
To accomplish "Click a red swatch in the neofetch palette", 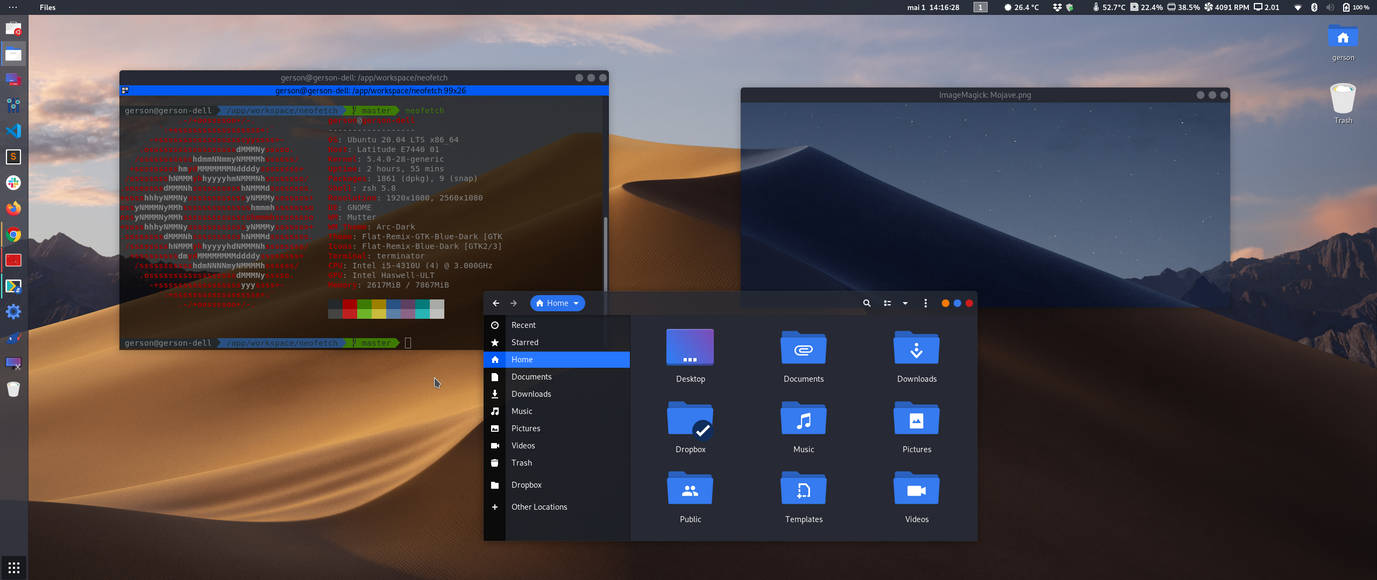I will pyautogui.click(x=352, y=309).
